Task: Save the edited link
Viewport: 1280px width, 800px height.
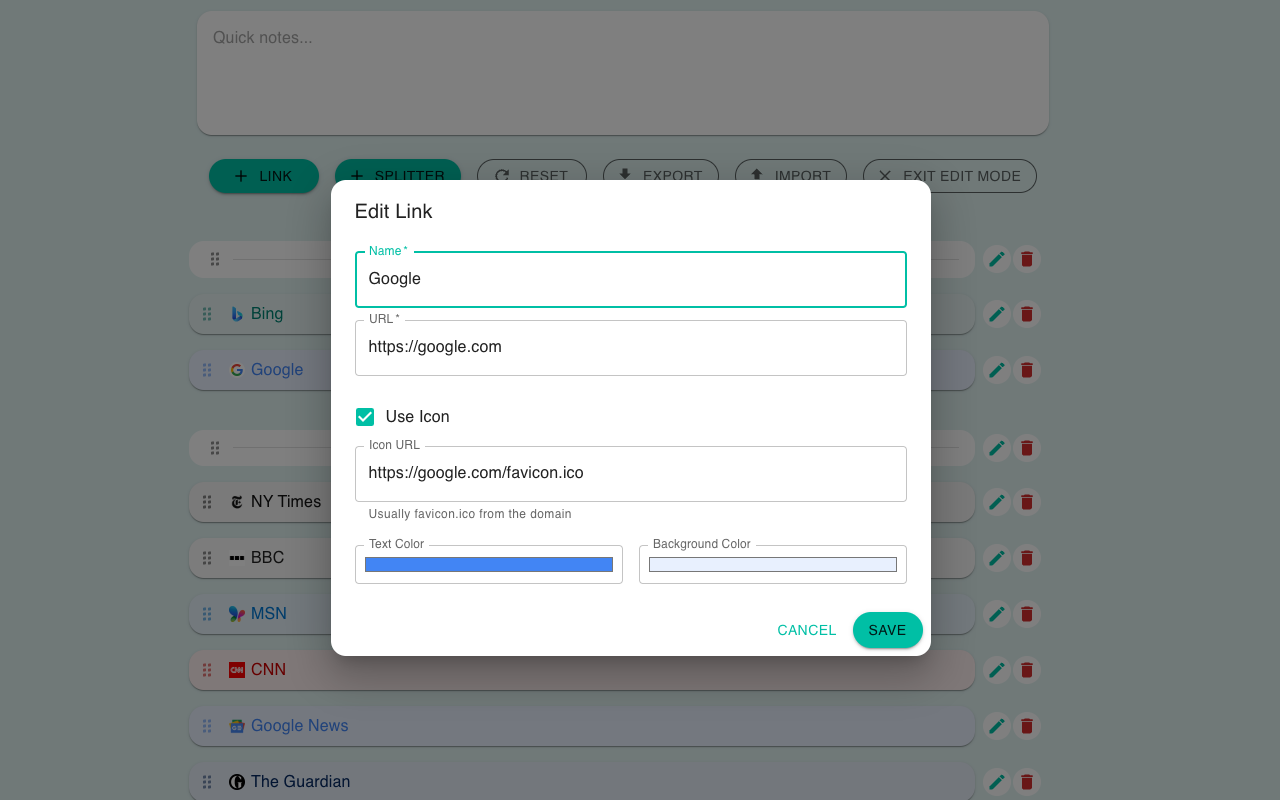Action: [x=887, y=630]
